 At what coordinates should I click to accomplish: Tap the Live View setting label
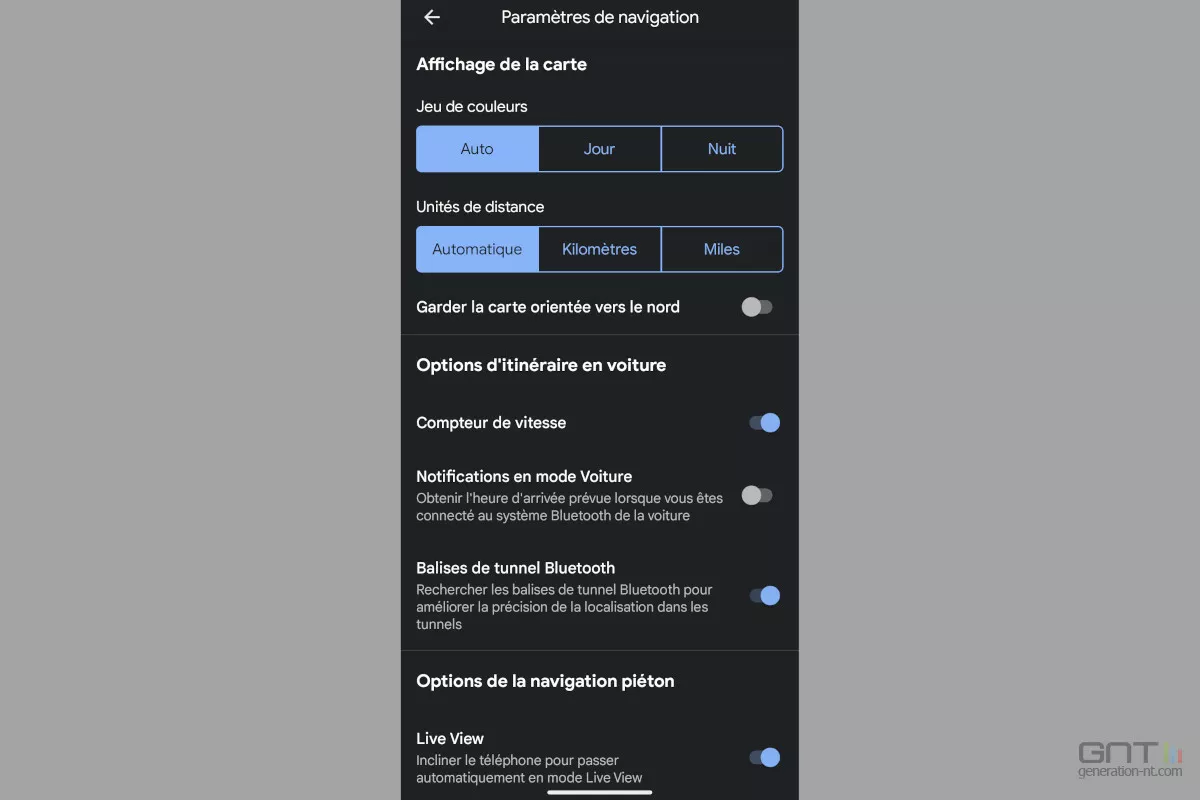click(x=450, y=738)
